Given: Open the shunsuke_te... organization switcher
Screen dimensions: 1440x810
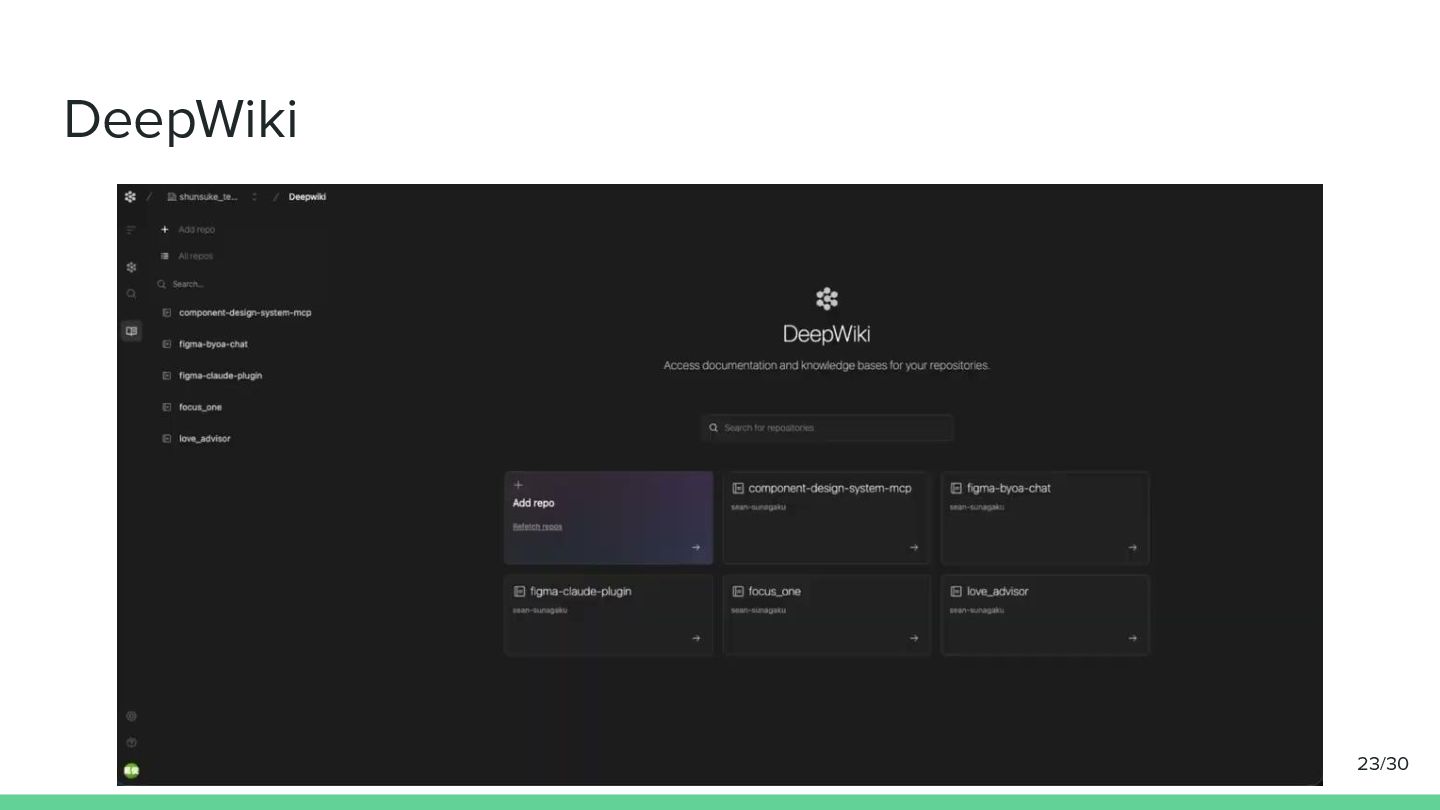Looking at the screenshot, I should [211, 197].
